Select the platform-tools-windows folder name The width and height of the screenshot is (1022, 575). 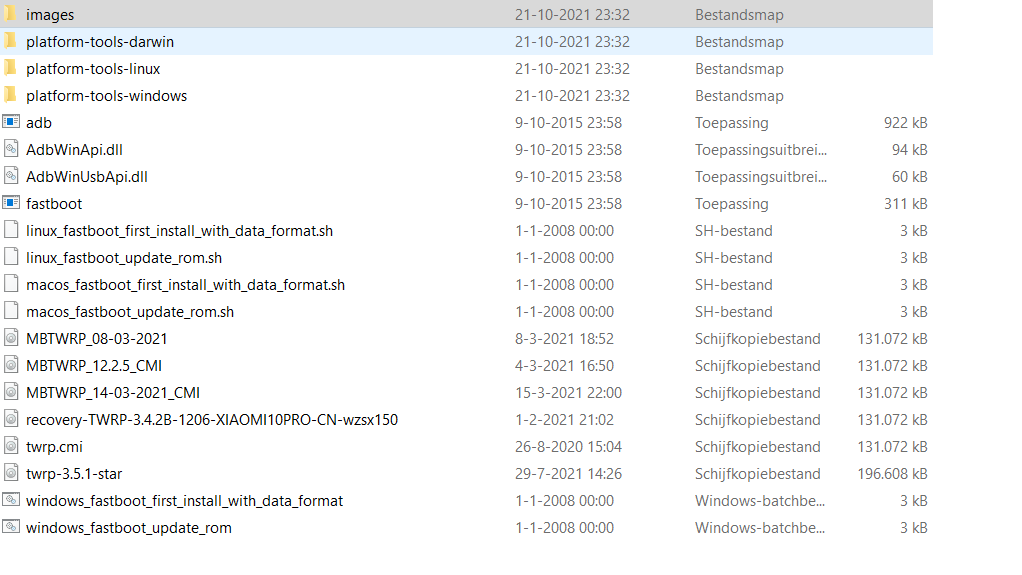pyautogui.click(x=106, y=96)
